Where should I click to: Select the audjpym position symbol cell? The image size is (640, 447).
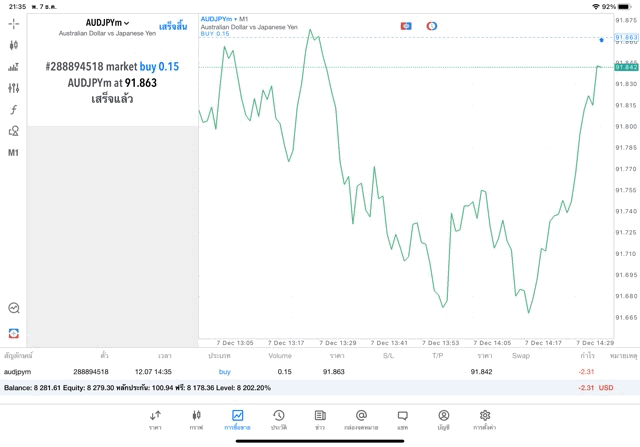pyautogui.click(x=18, y=371)
